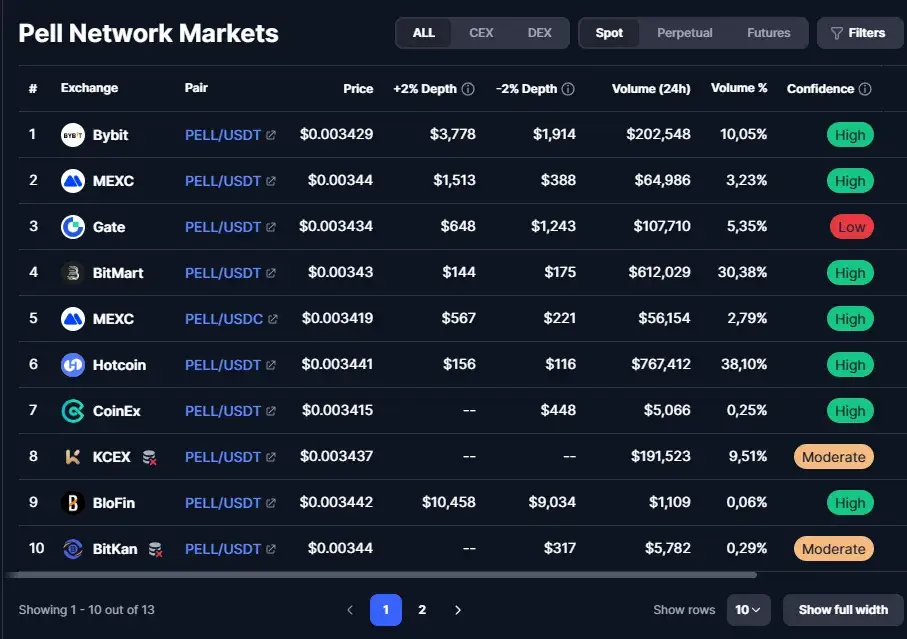Screen dimensions: 907x639
Task: Click external link icon in Bybit row
Action: coord(271,135)
